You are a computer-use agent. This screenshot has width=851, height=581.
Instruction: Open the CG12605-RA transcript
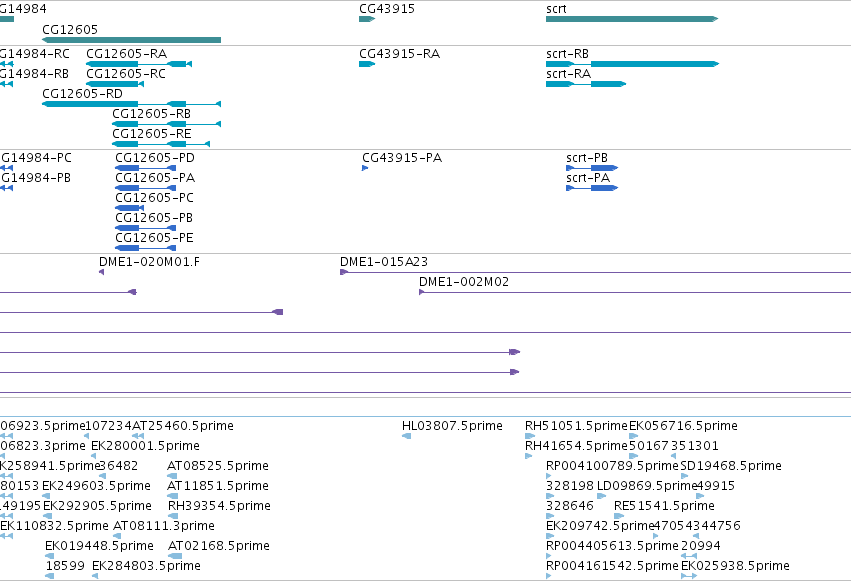(x=139, y=64)
